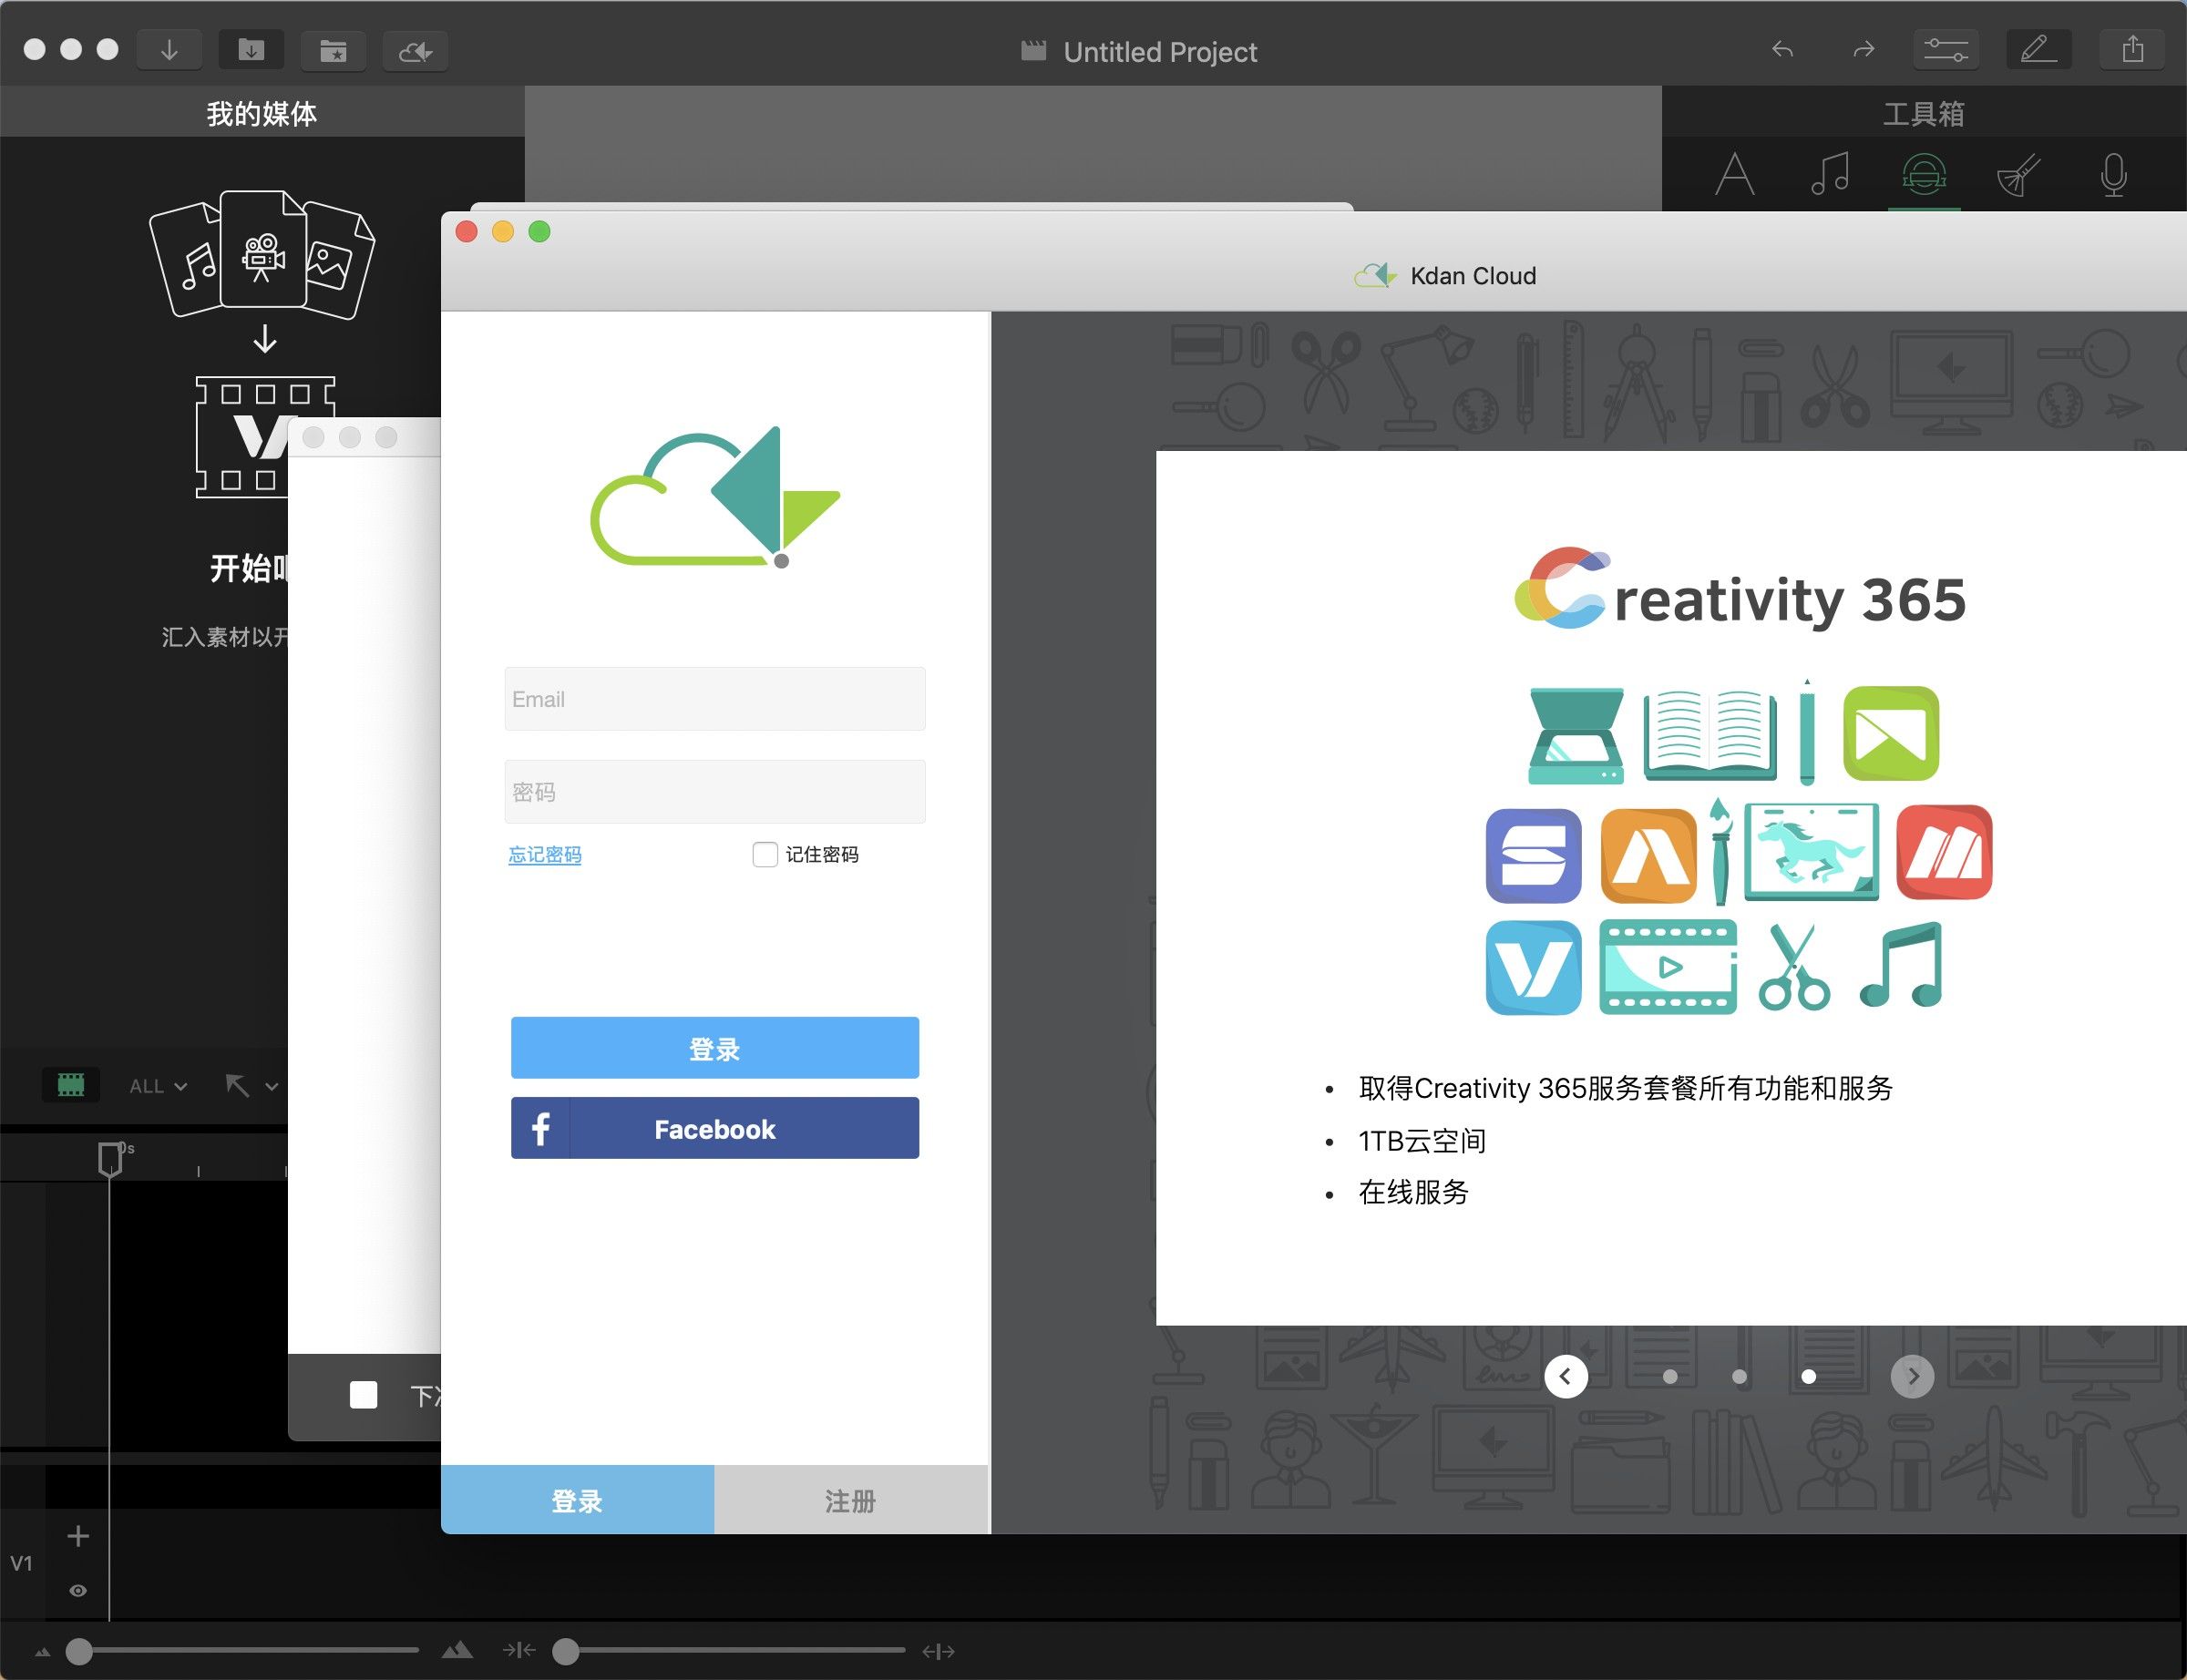Image resolution: width=2187 pixels, height=1680 pixels.
Task: Click the 忘记密码 forgot password link
Action: click(545, 855)
